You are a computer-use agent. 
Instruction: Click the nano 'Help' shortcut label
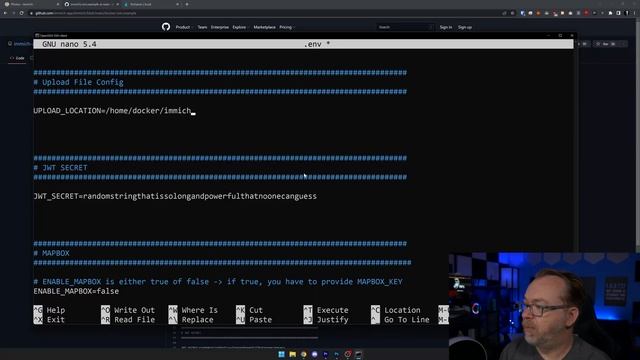tap(56, 310)
